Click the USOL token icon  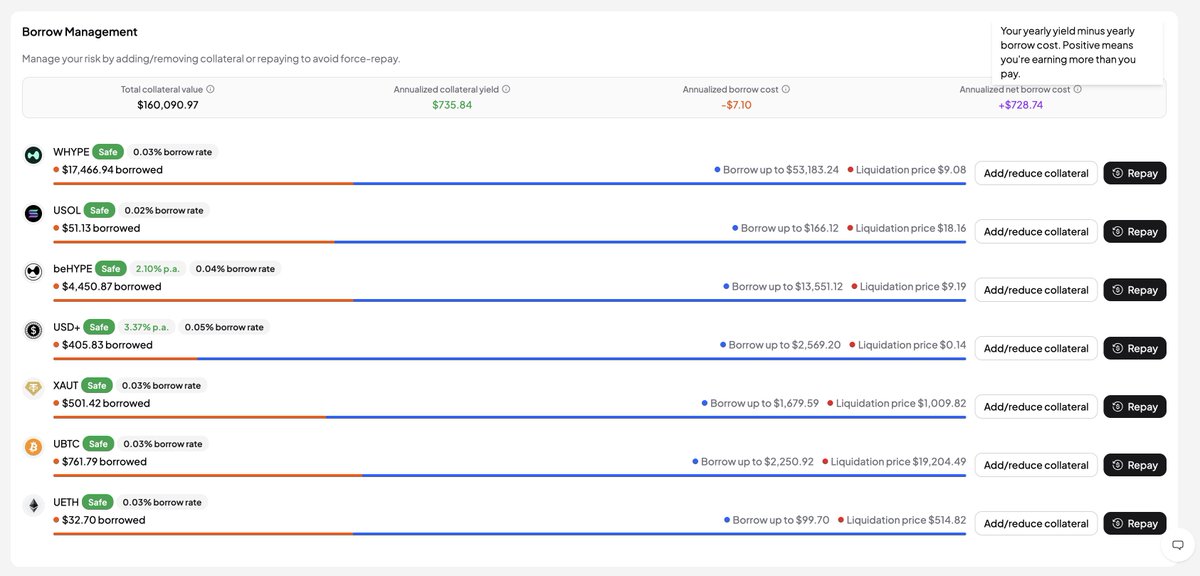[x=33, y=213]
